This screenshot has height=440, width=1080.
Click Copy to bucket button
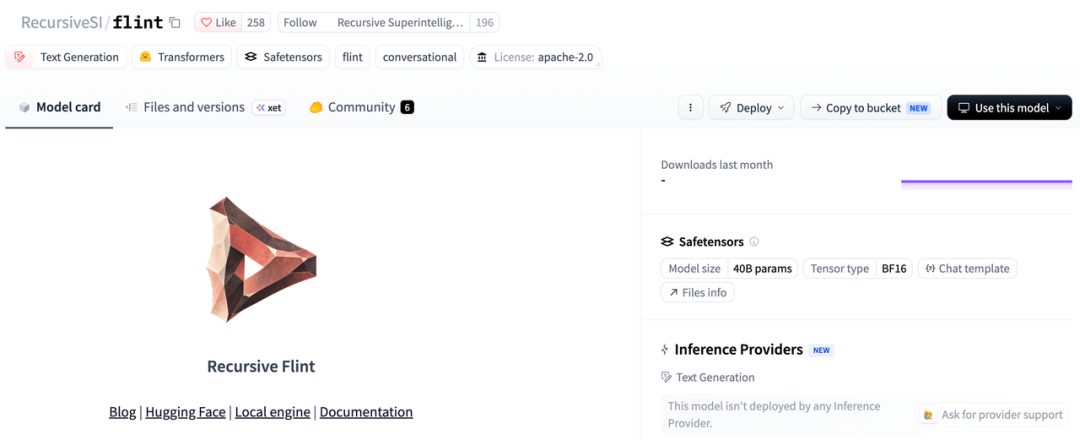(x=871, y=107)
